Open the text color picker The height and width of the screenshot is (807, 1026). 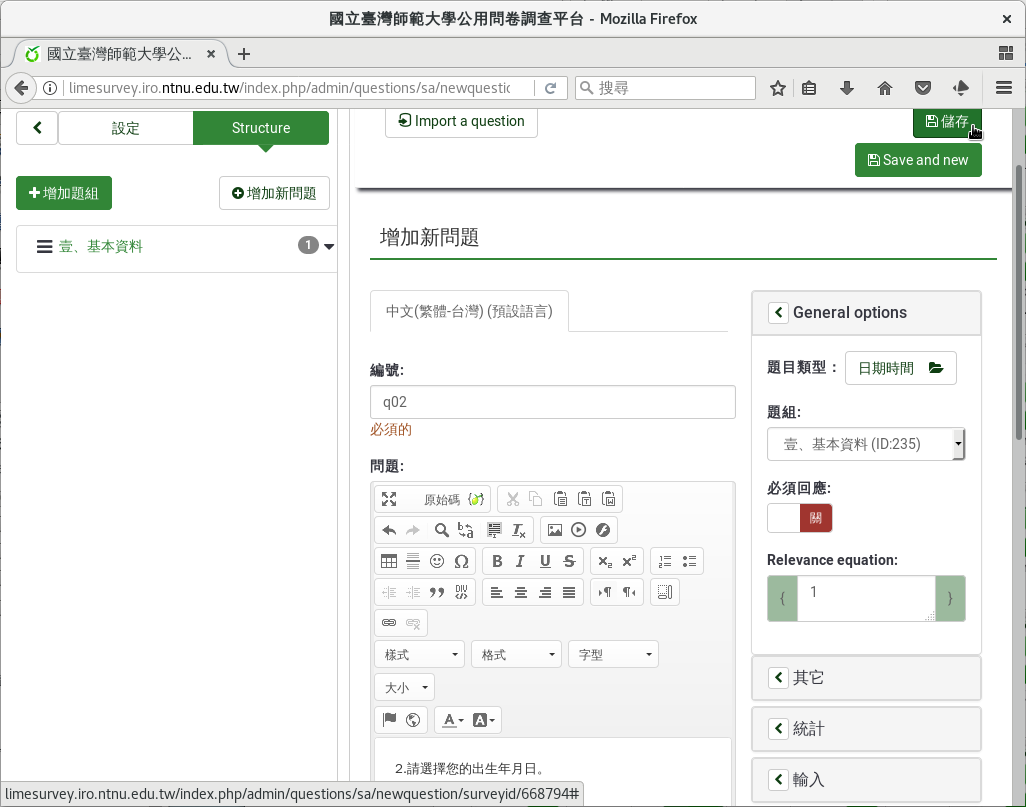(453, 720)
